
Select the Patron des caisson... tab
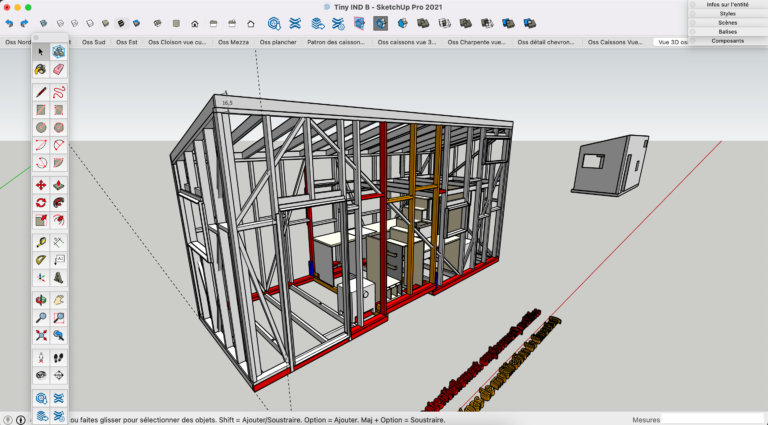point(336,42)
